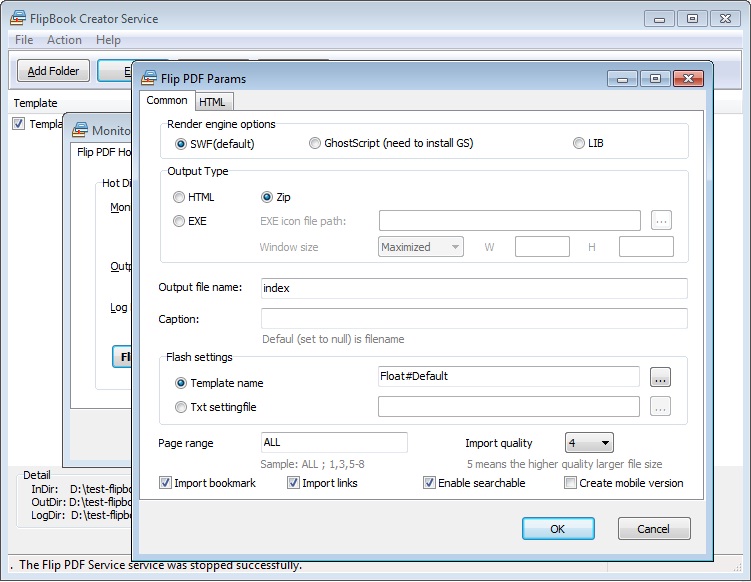Open the Window size Maximized dropdown
The height and width of the screenshot is (582, 751).
point(421,247)
